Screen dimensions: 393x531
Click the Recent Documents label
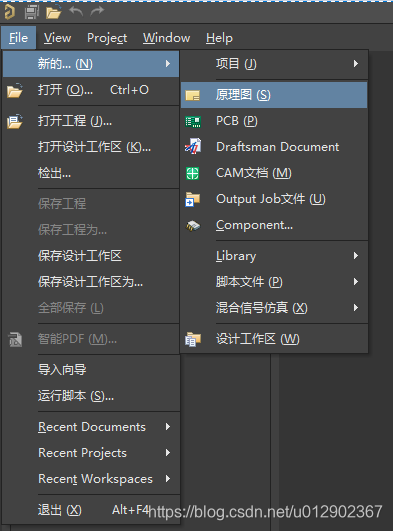click(x=92, y=427)
